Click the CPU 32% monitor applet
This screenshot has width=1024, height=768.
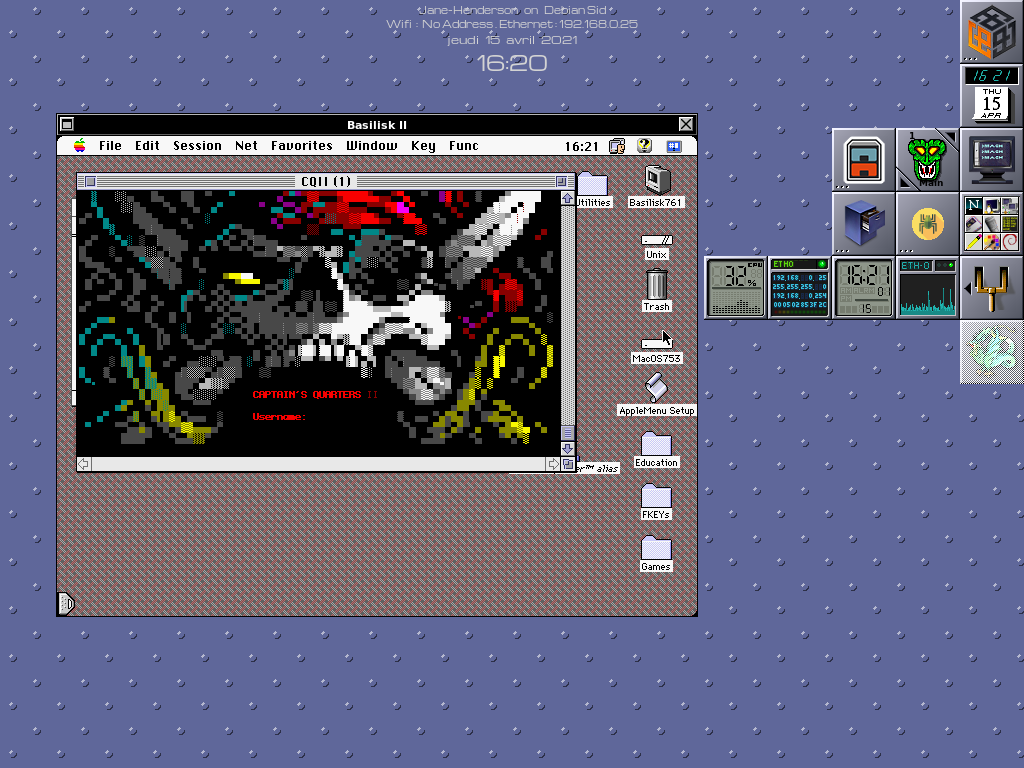coord(736,287)
